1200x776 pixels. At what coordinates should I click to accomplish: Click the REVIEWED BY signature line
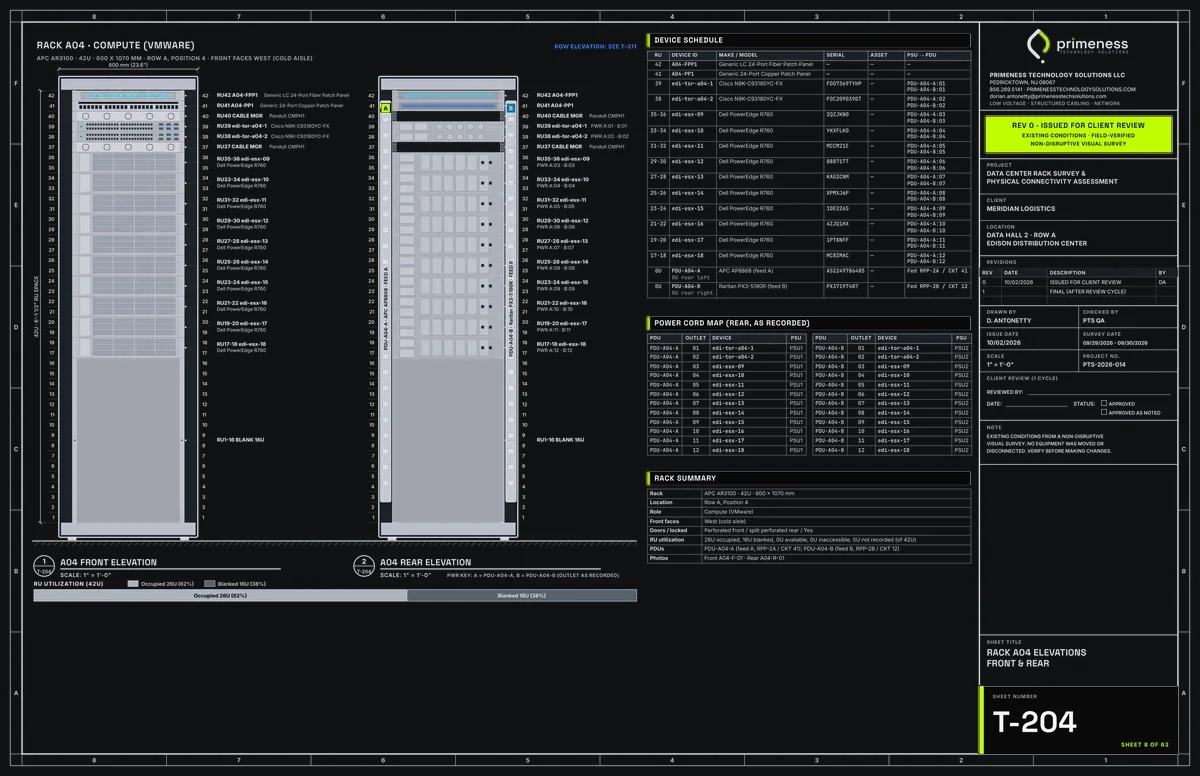(1097, 392)
